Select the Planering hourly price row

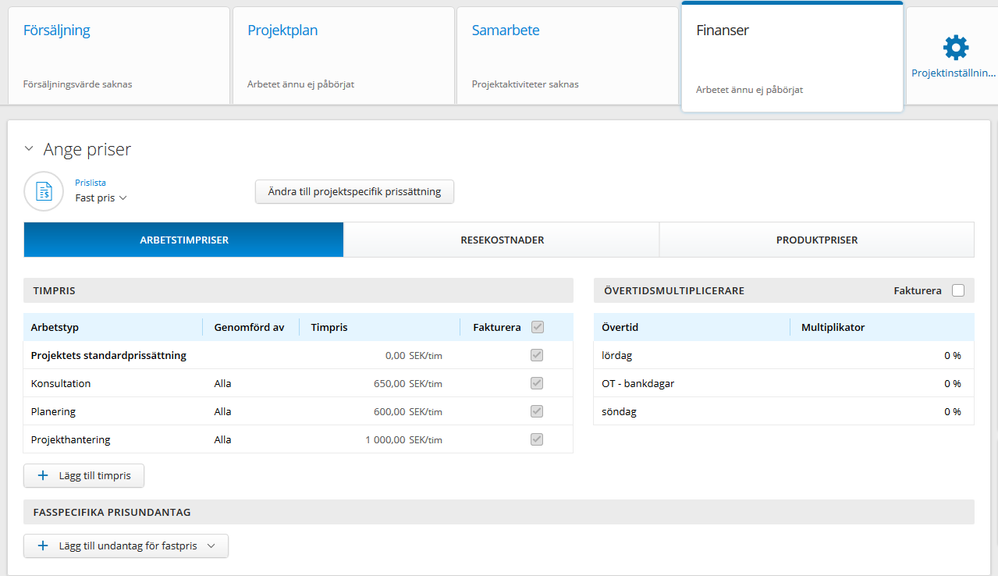coord(298,411)
